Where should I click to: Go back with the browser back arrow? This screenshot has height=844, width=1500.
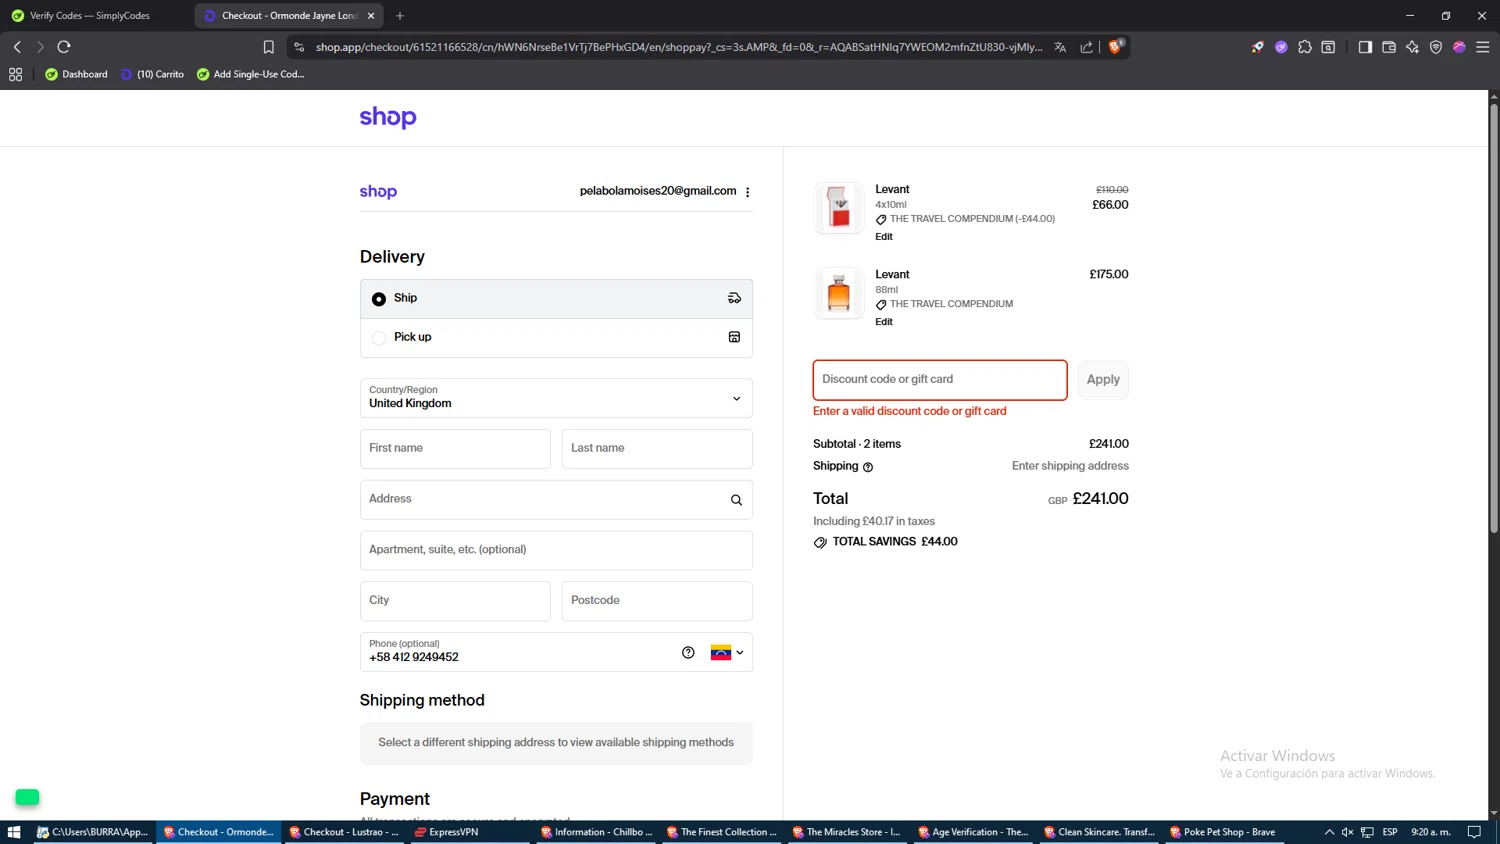coord(17,47)
